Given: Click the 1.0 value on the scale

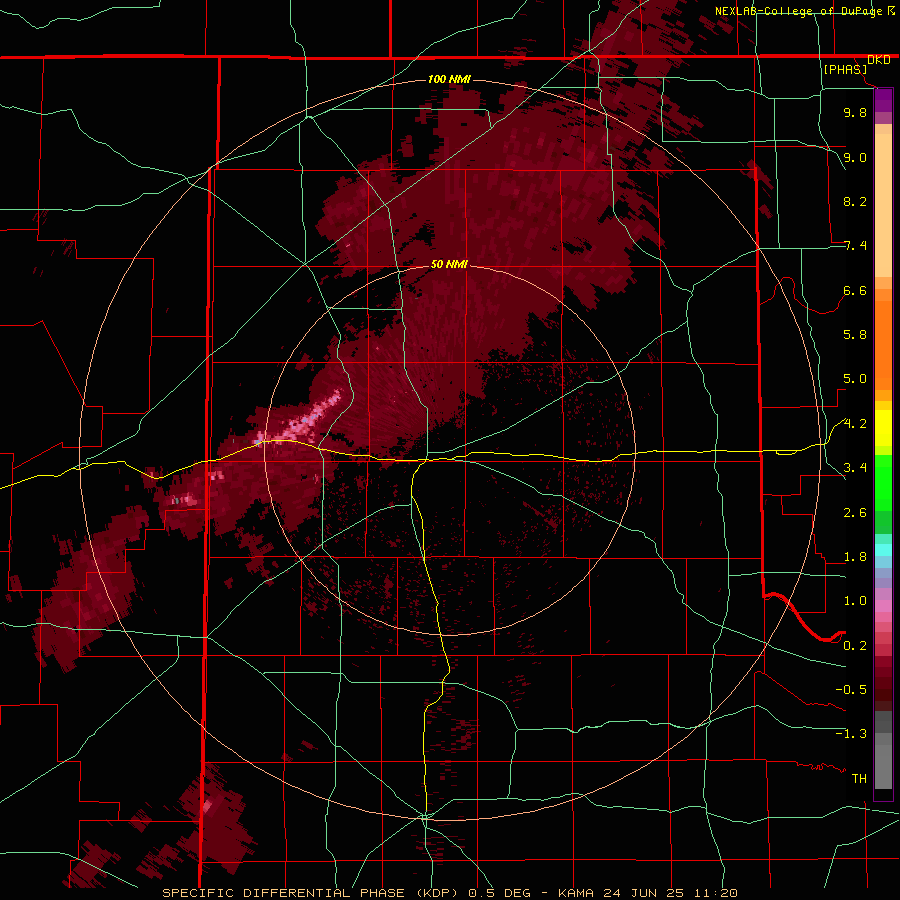Looking at the screenshot, I should click(x=855, y=601).
